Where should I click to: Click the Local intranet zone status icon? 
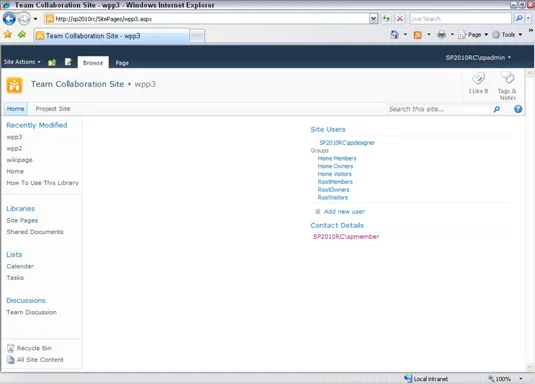point(408,378)
